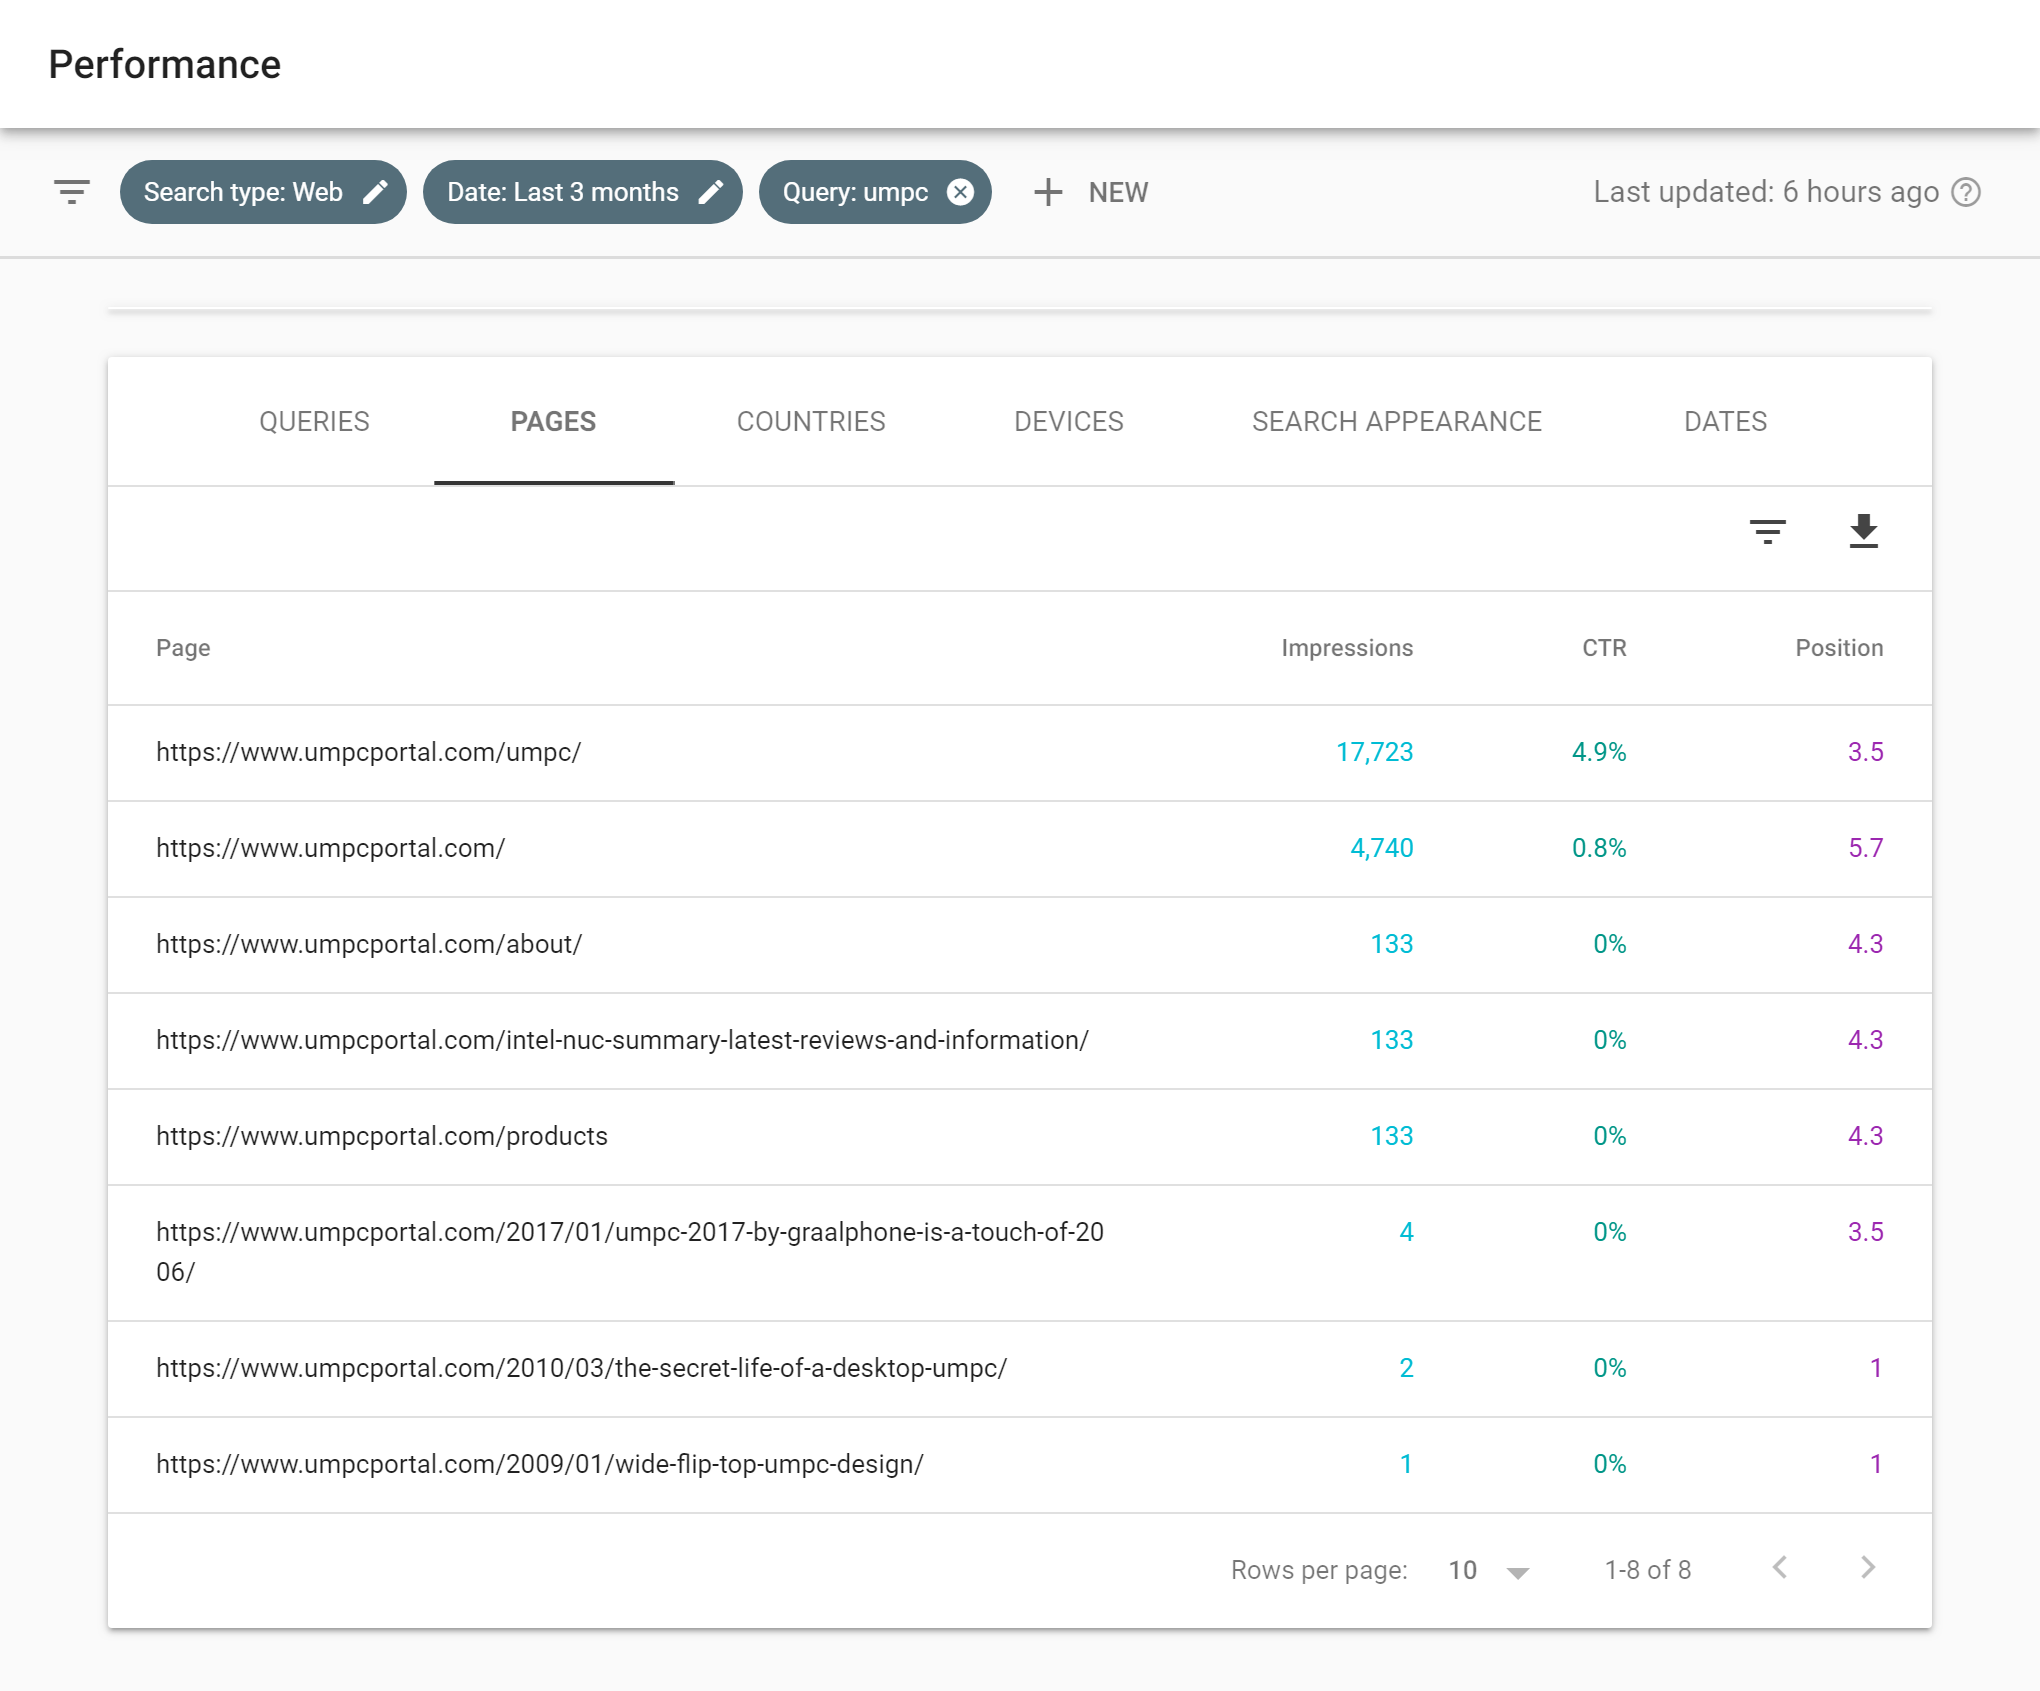
Task: Open the Devices tab
Action: point(1068,421)
